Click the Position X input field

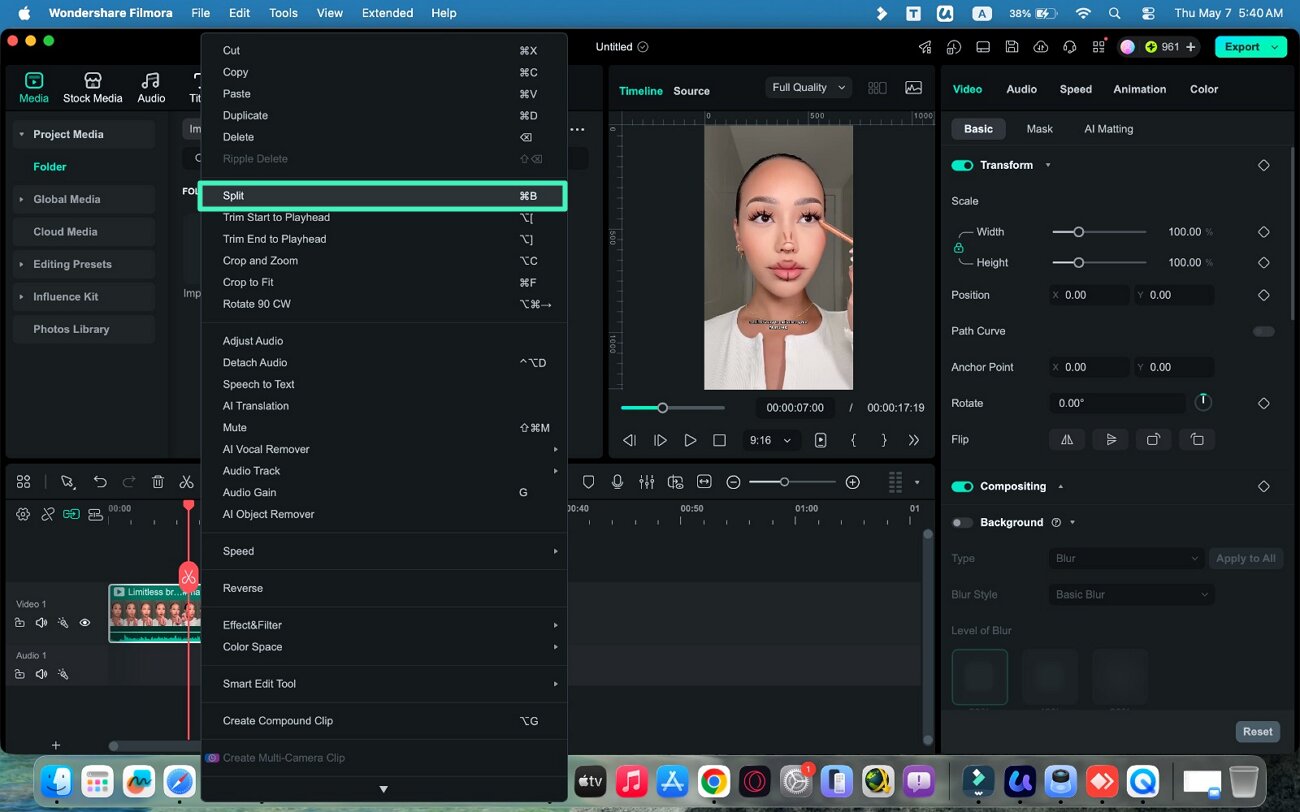click(1088, 295)
